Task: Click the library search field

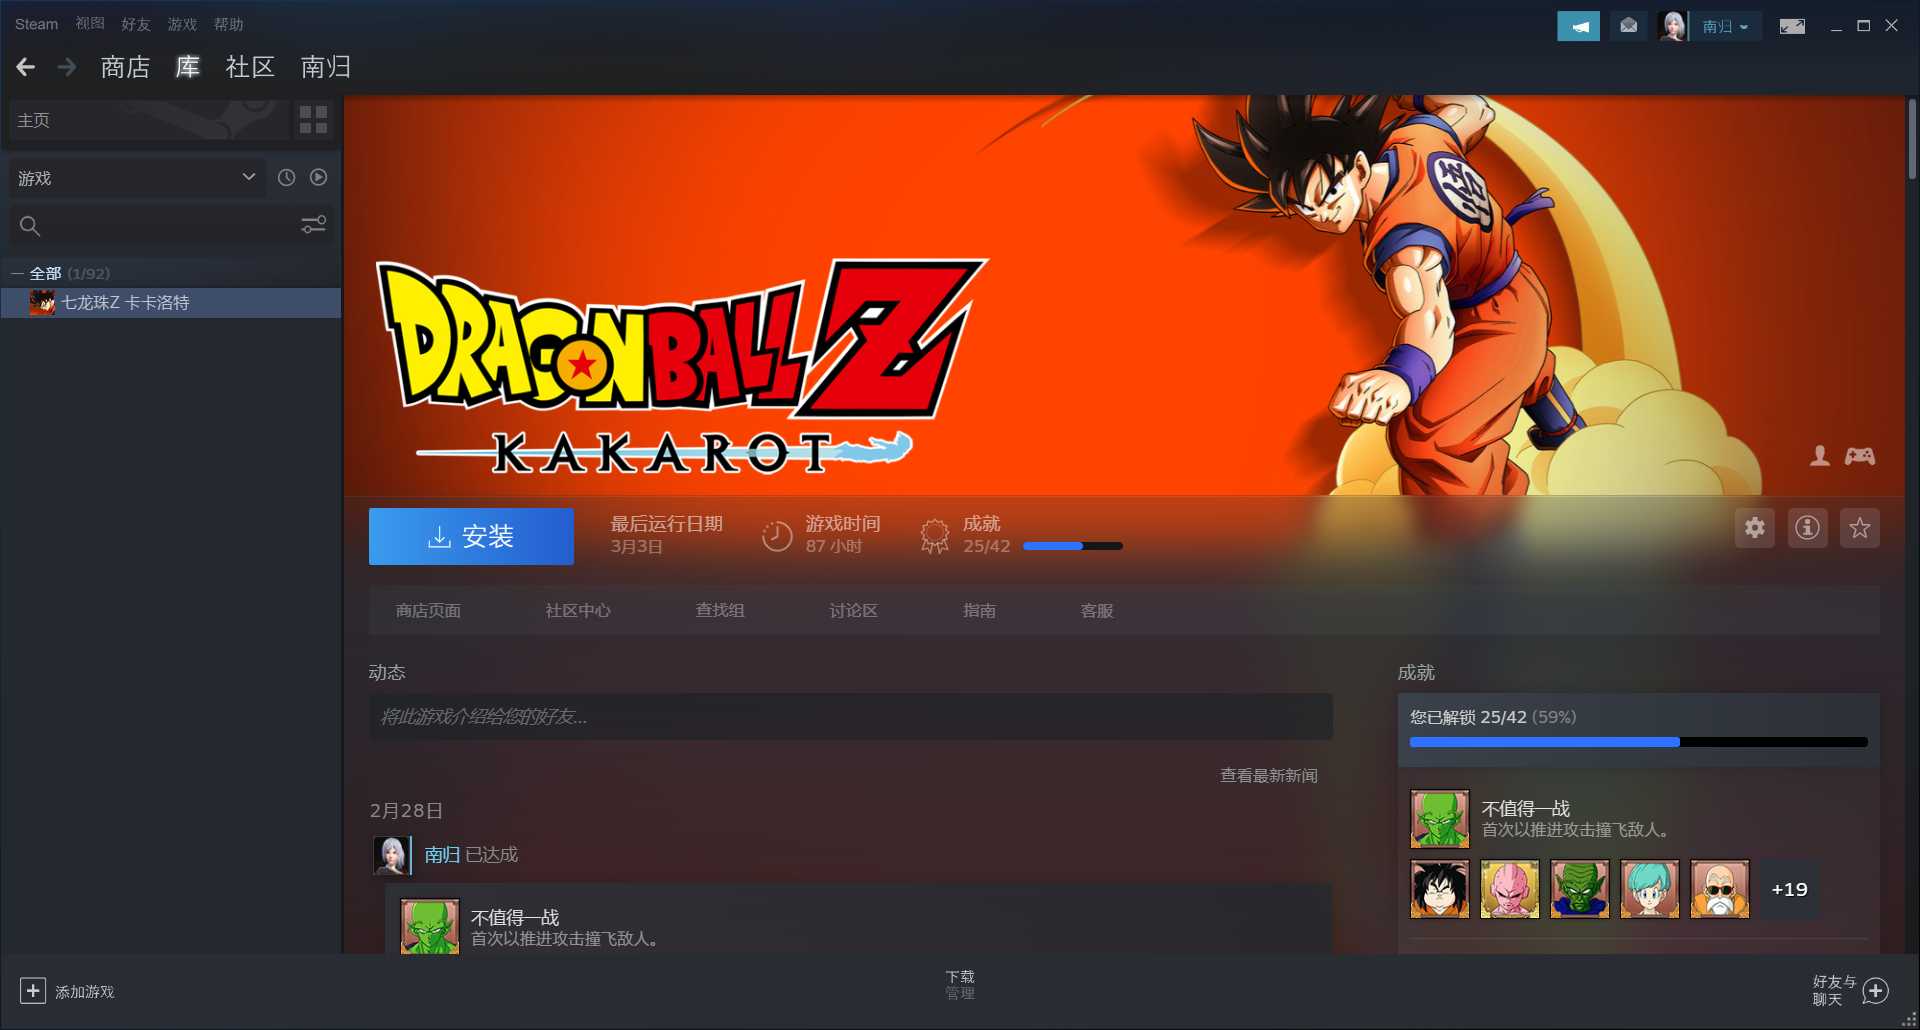Action: click(172, 225)
